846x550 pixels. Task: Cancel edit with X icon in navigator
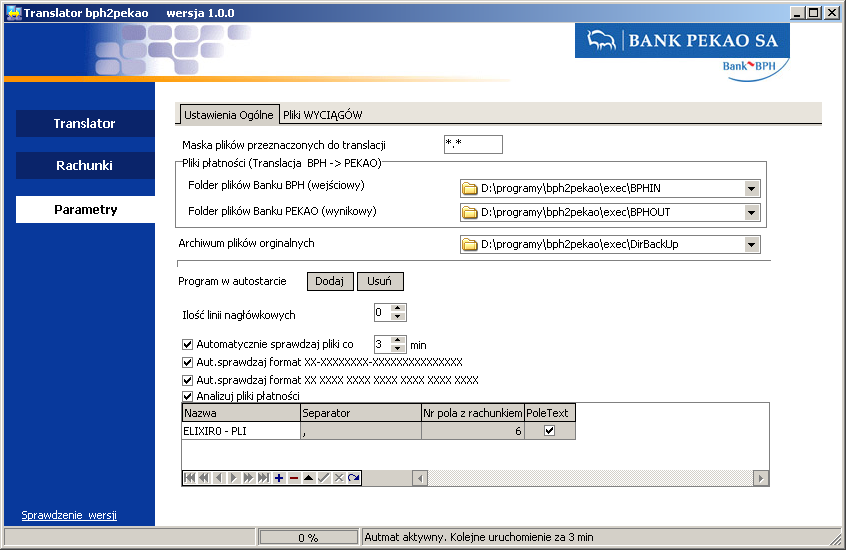[x=338, y=478]
